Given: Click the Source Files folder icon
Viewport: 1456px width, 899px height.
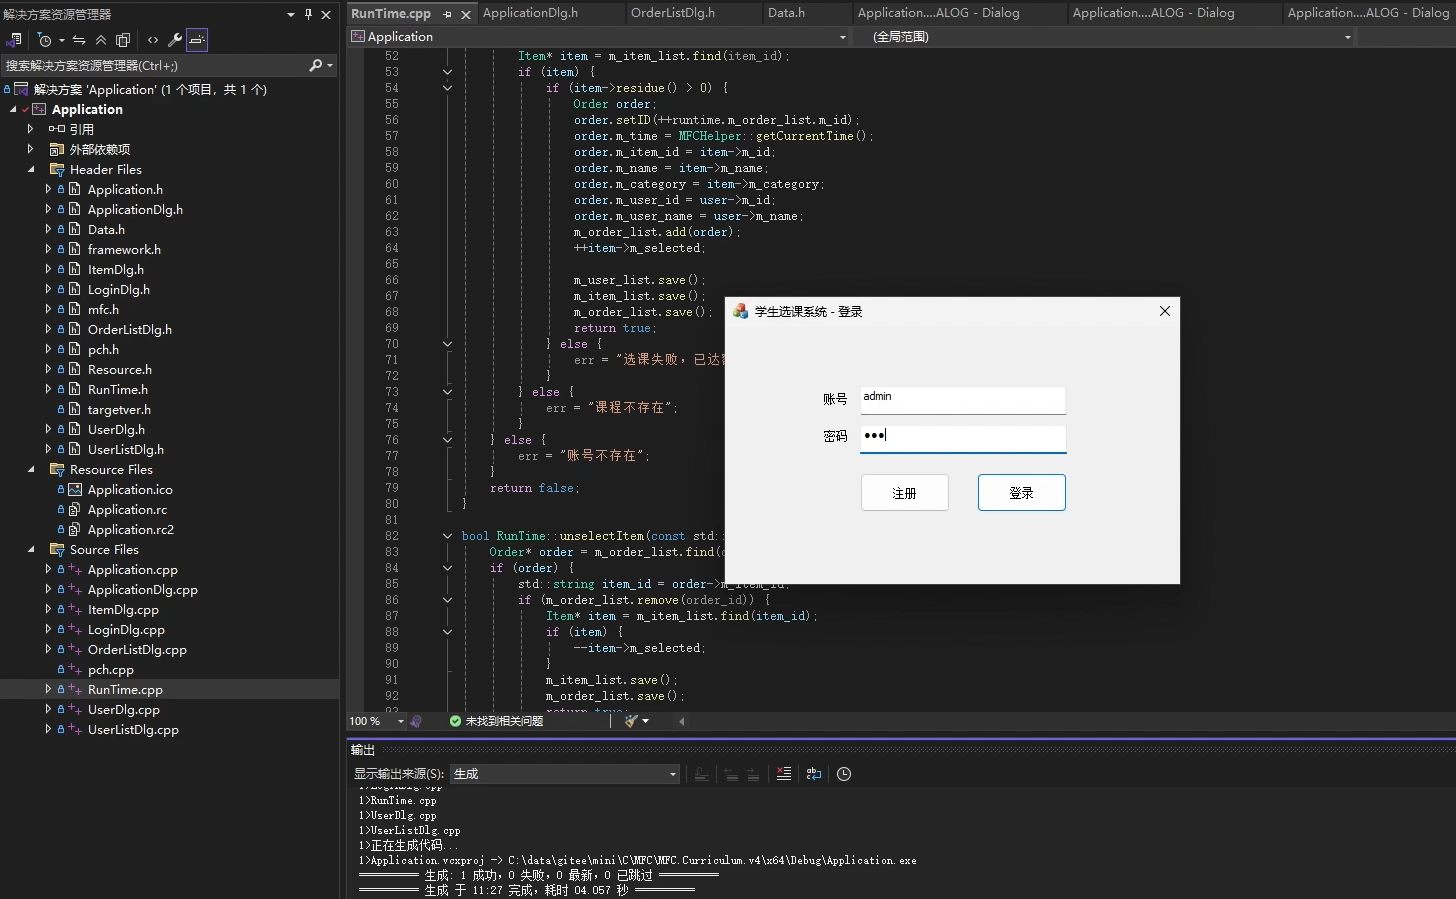Looking at the screenshot, I should 57,550.
